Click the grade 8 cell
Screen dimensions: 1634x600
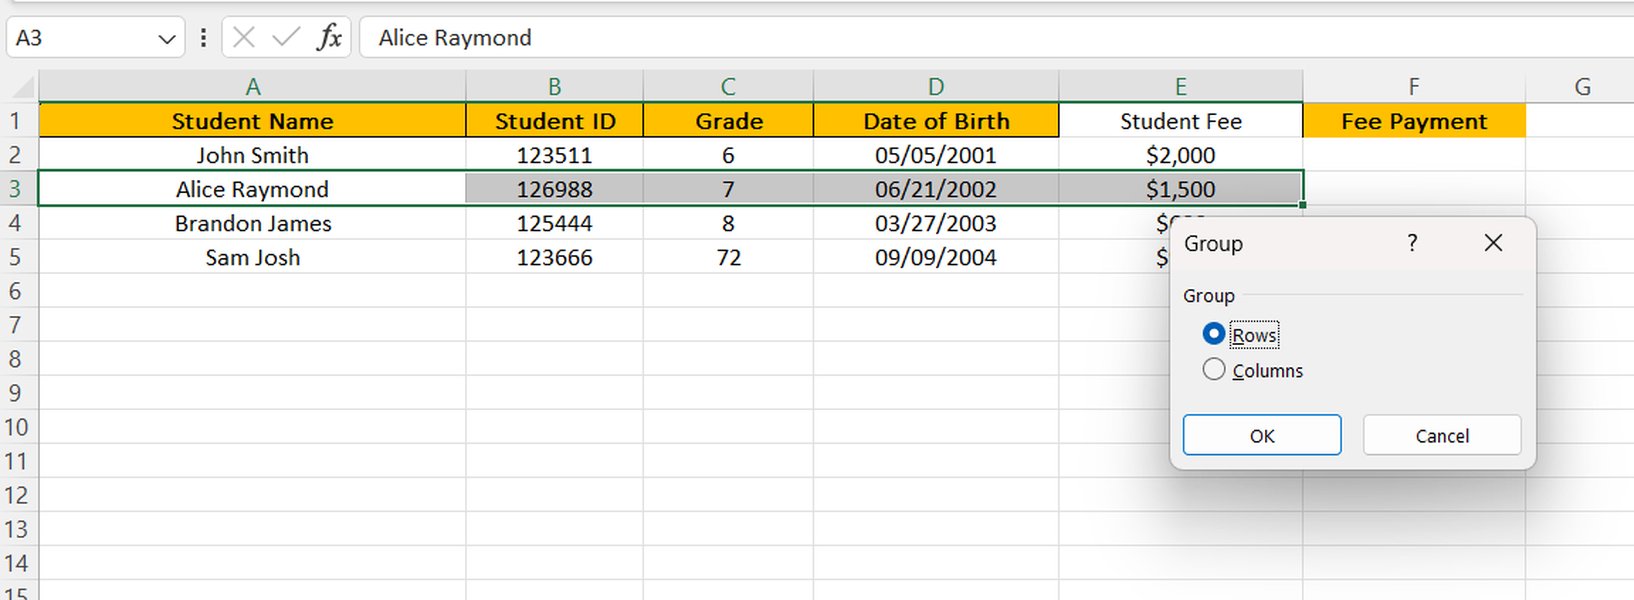point(728,223)
